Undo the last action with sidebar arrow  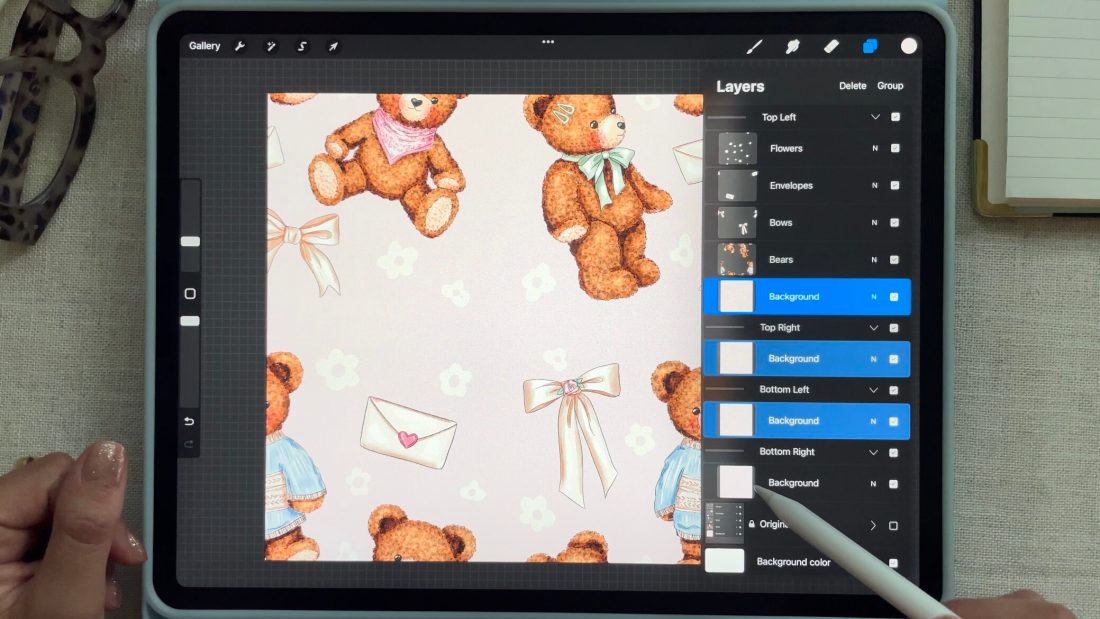click(x=189, y=421)
